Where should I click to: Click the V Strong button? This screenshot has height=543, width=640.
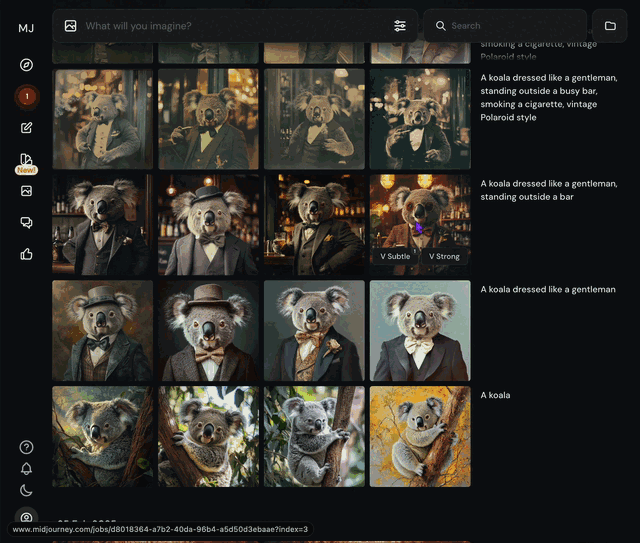(444, 256)
